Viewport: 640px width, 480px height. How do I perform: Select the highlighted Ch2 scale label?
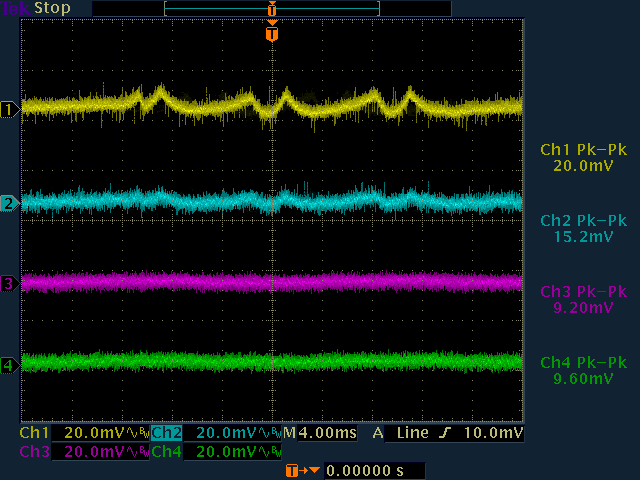click(166, 433)
